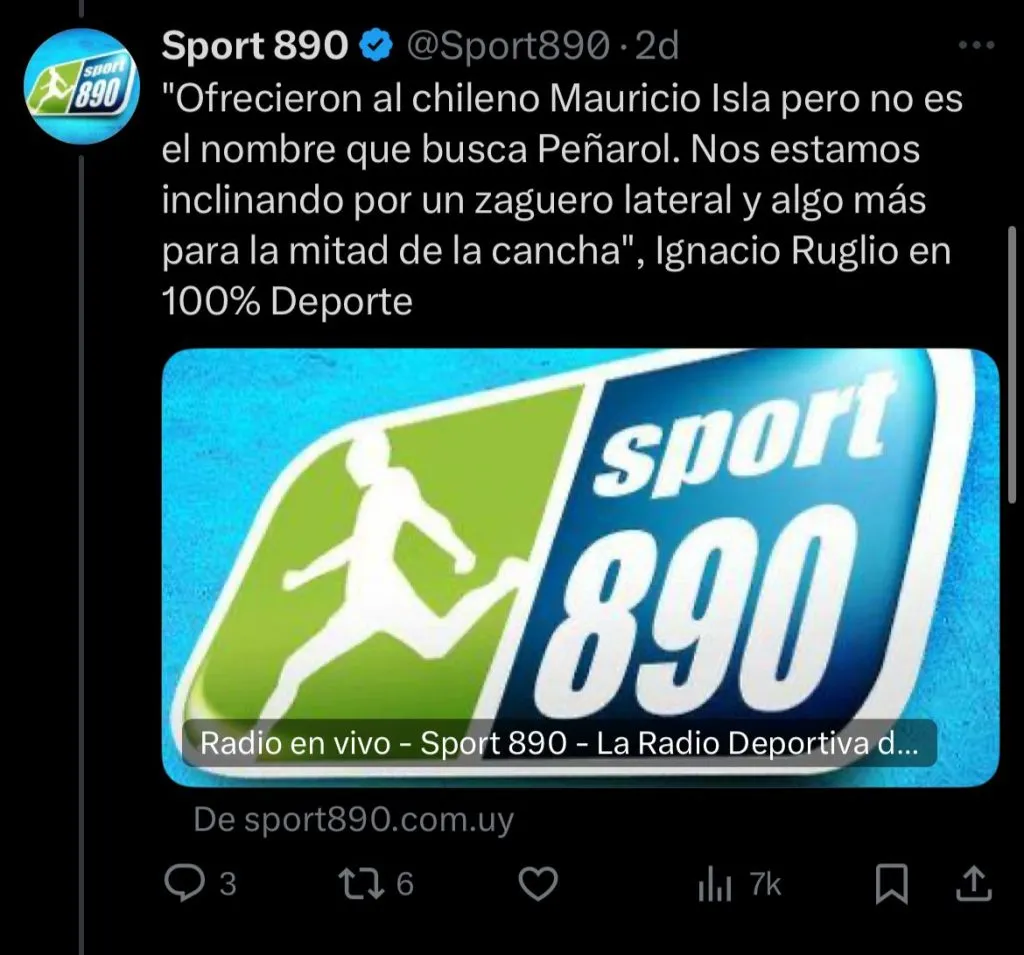This screenshot has width=1024, height=955.
Task: Open the sport890.com.uy source link
Action: pos(354,819)
